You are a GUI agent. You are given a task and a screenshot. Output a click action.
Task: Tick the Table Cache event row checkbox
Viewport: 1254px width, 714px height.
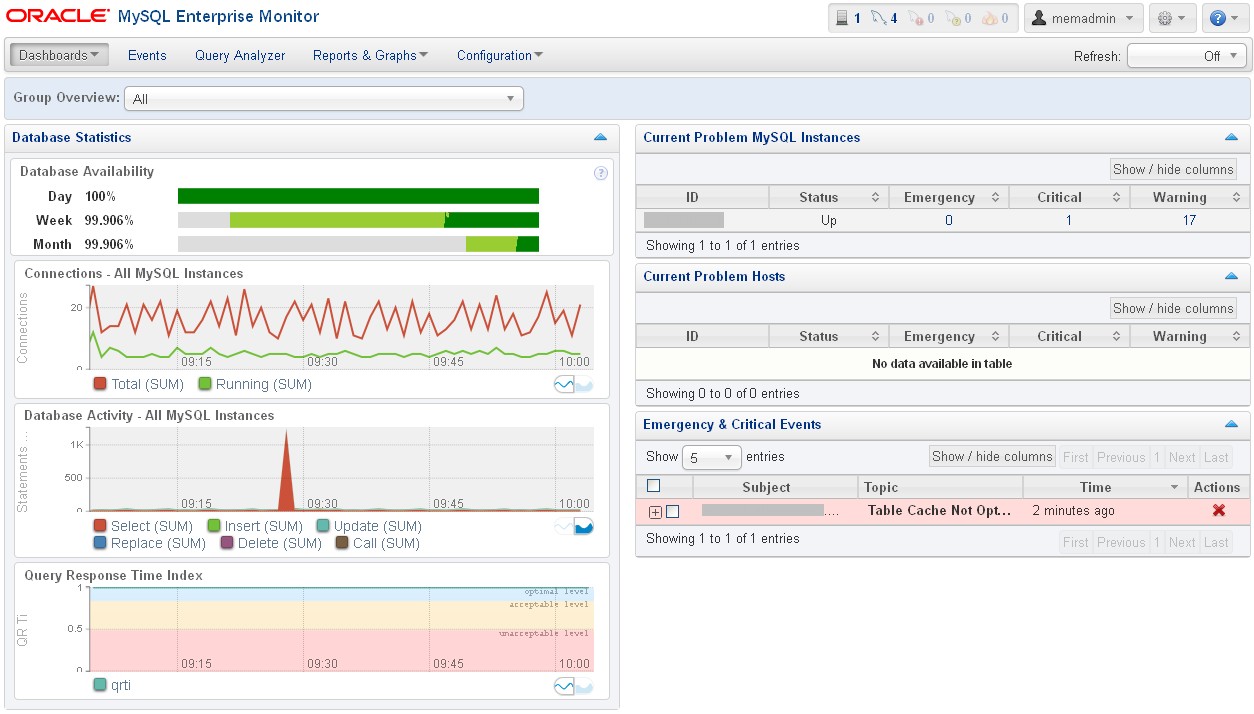click(x=673, y=512)
